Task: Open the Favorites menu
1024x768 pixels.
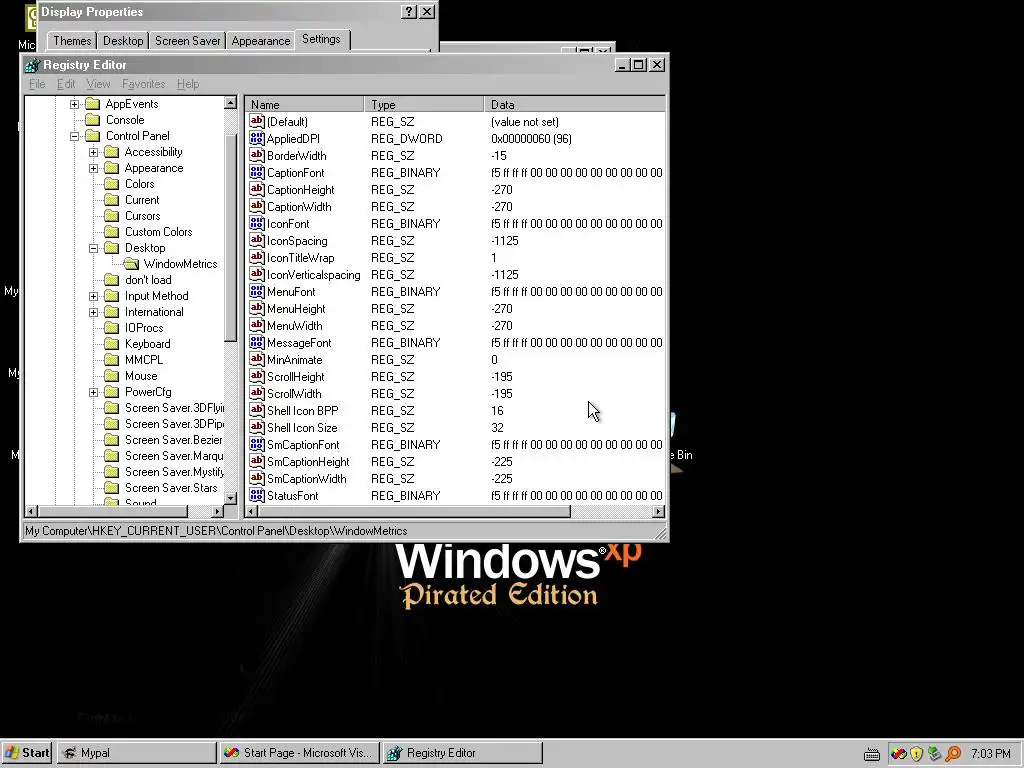Action: coord(144,84)
